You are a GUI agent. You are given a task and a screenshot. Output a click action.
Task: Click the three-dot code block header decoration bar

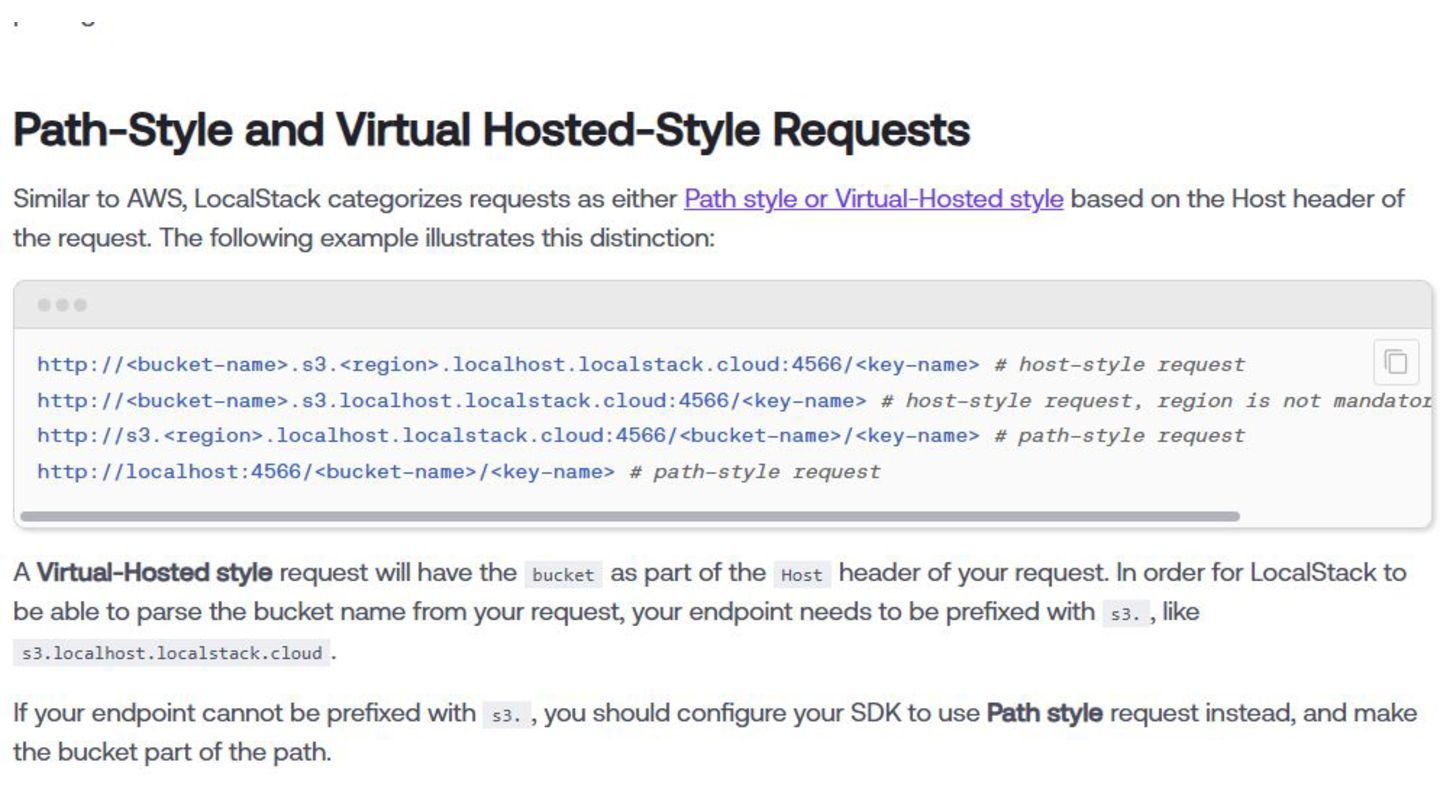[x=723, y=305]
